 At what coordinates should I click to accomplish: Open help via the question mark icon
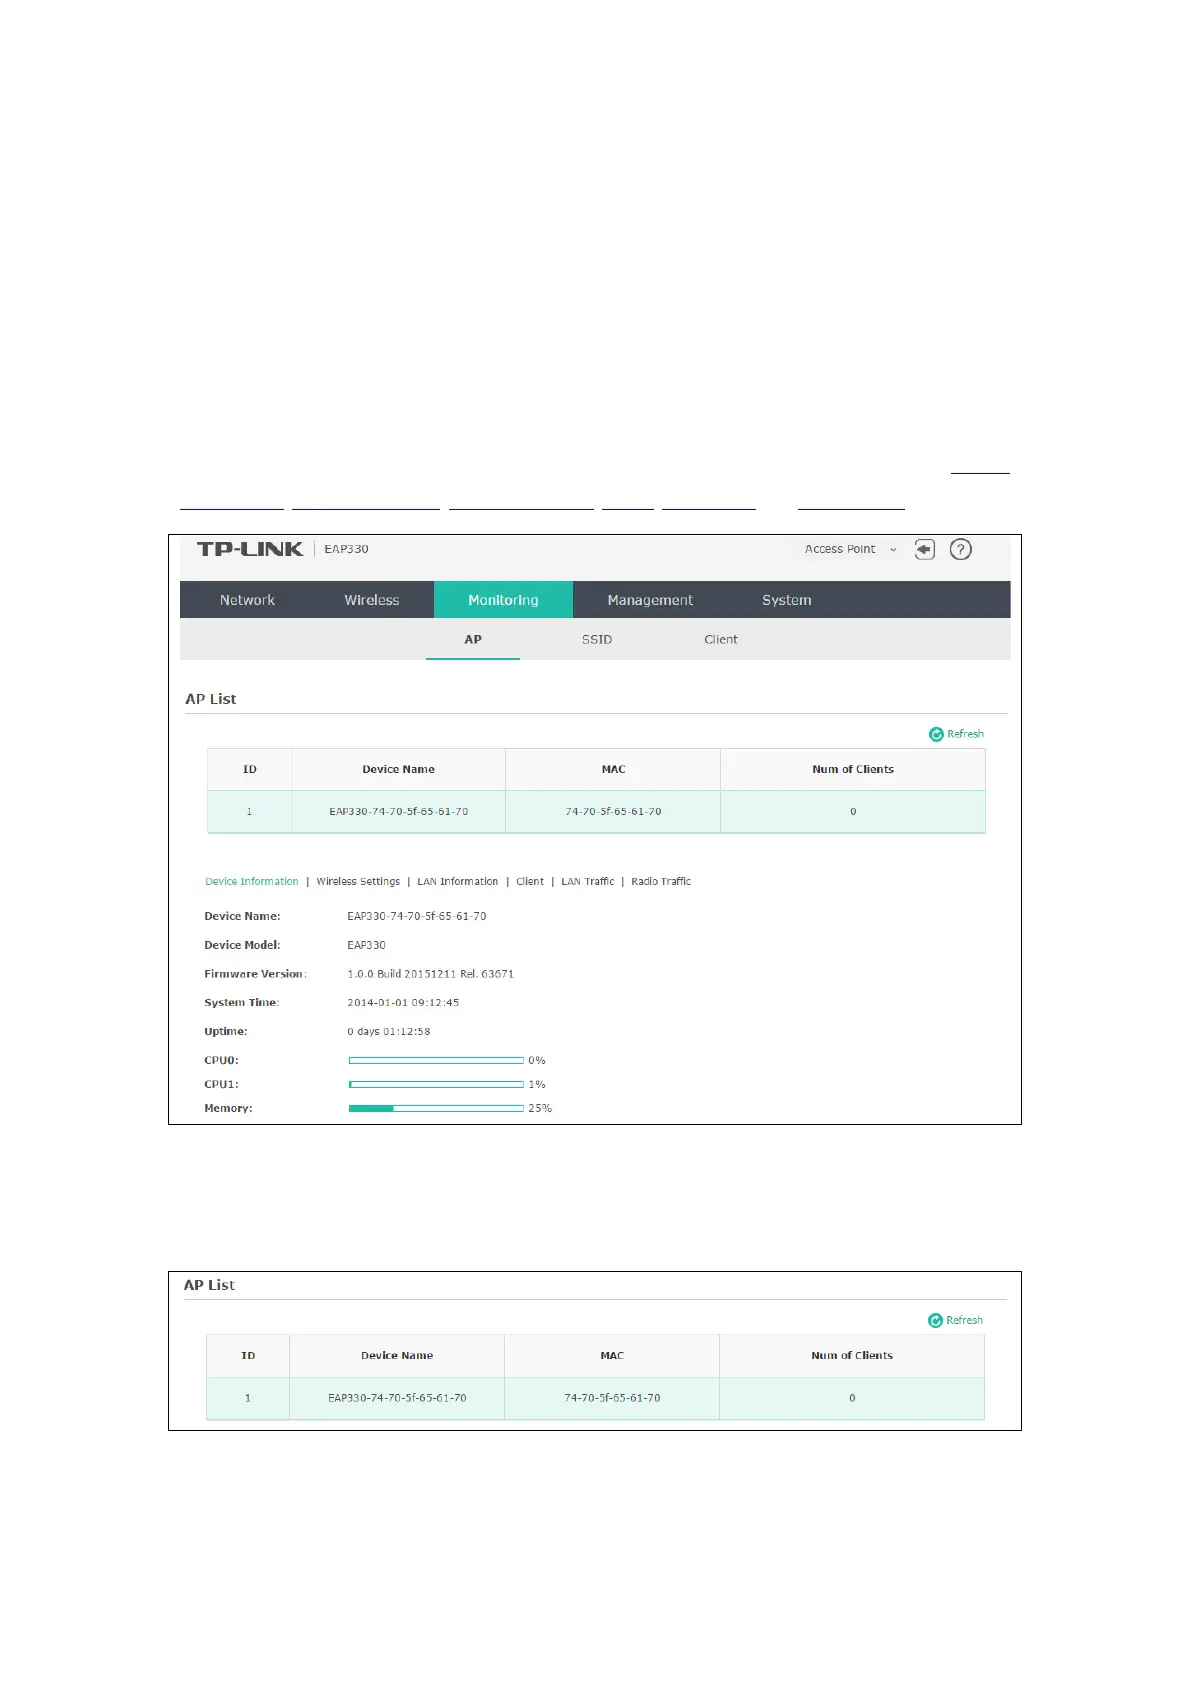[960, 549]
